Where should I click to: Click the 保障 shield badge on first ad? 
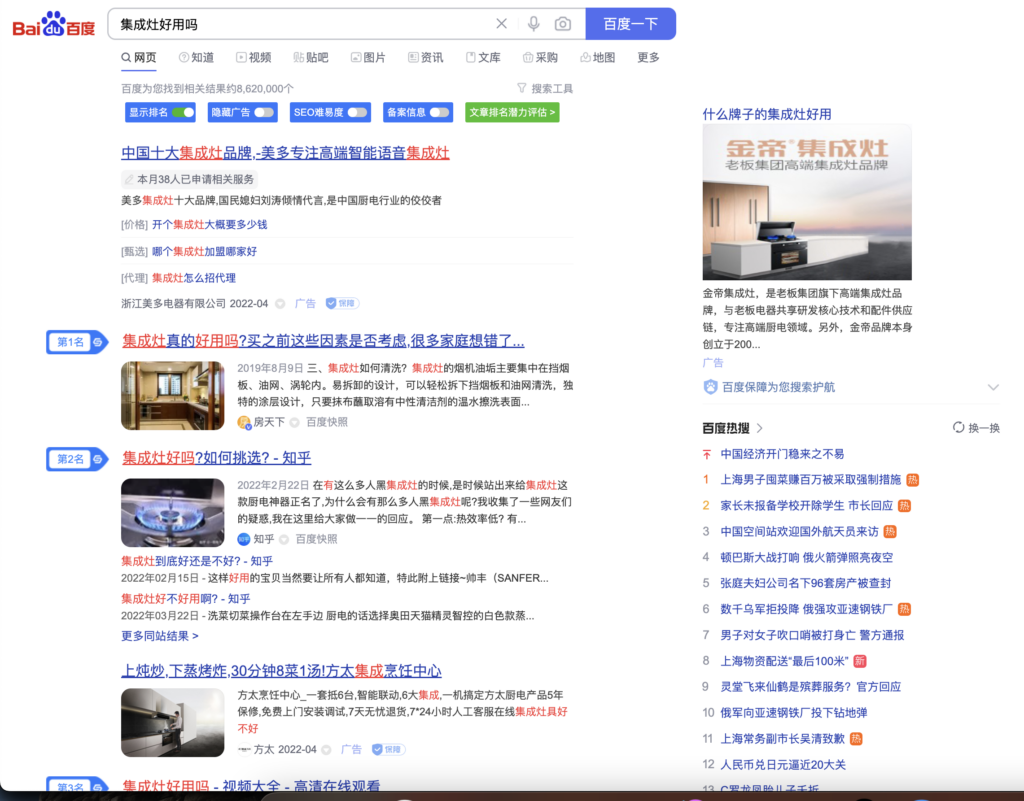click(x=342, y=303)
